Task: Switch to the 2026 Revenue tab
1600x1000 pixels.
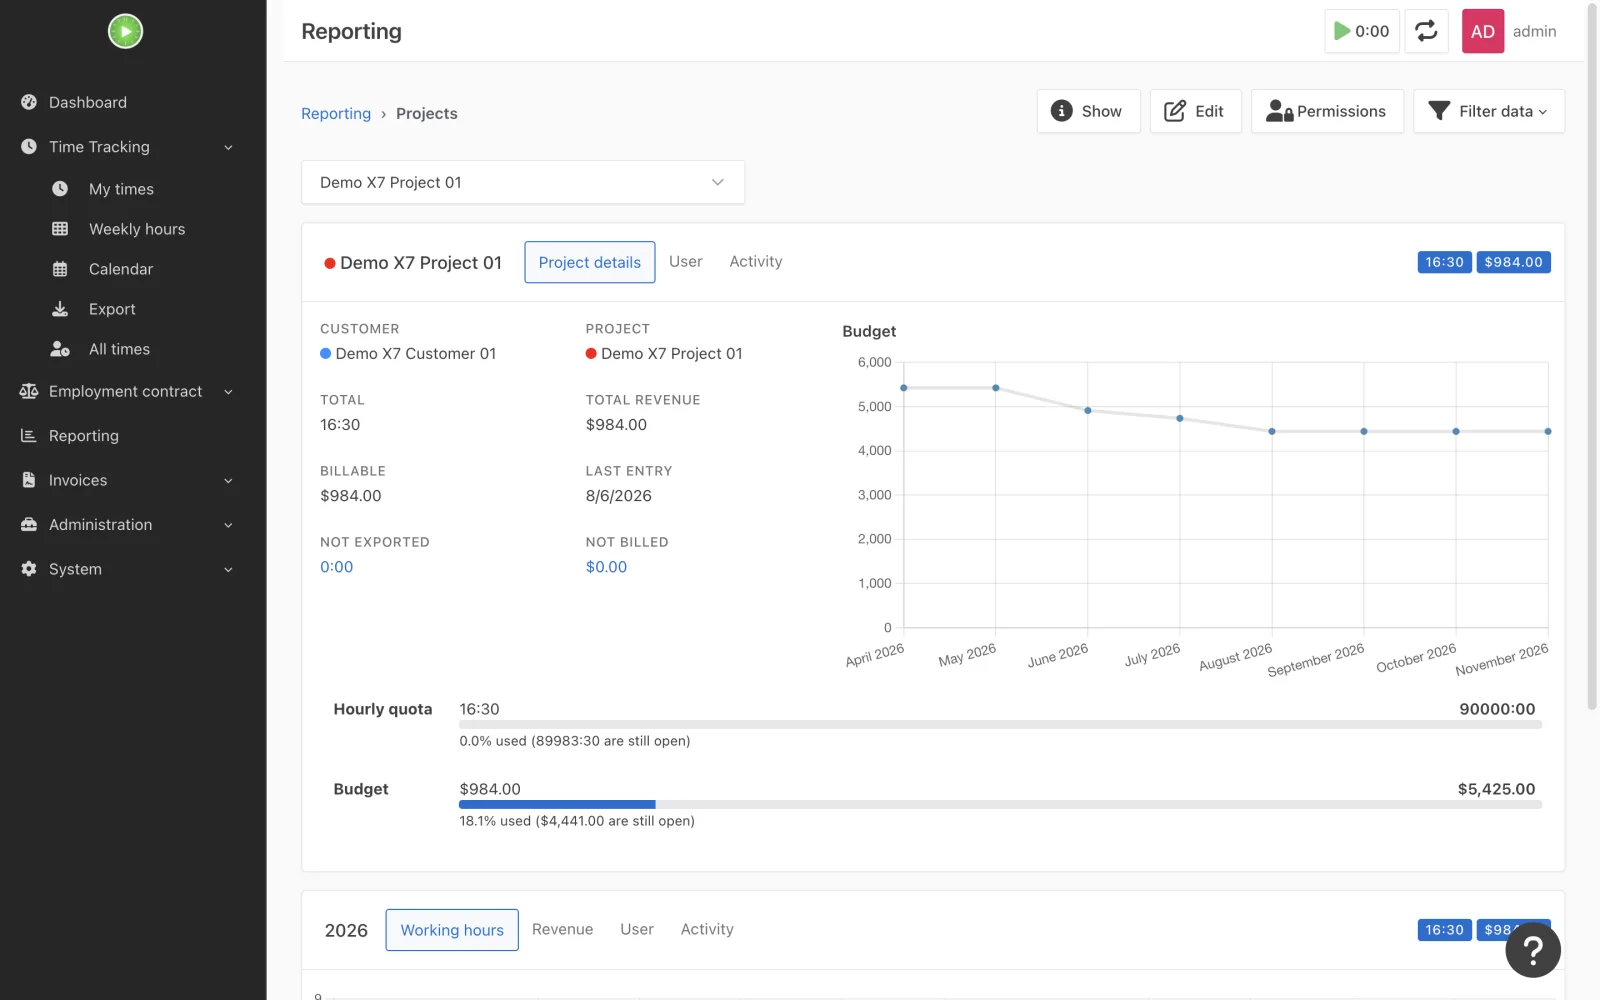Action: click(x=562, y=929)
